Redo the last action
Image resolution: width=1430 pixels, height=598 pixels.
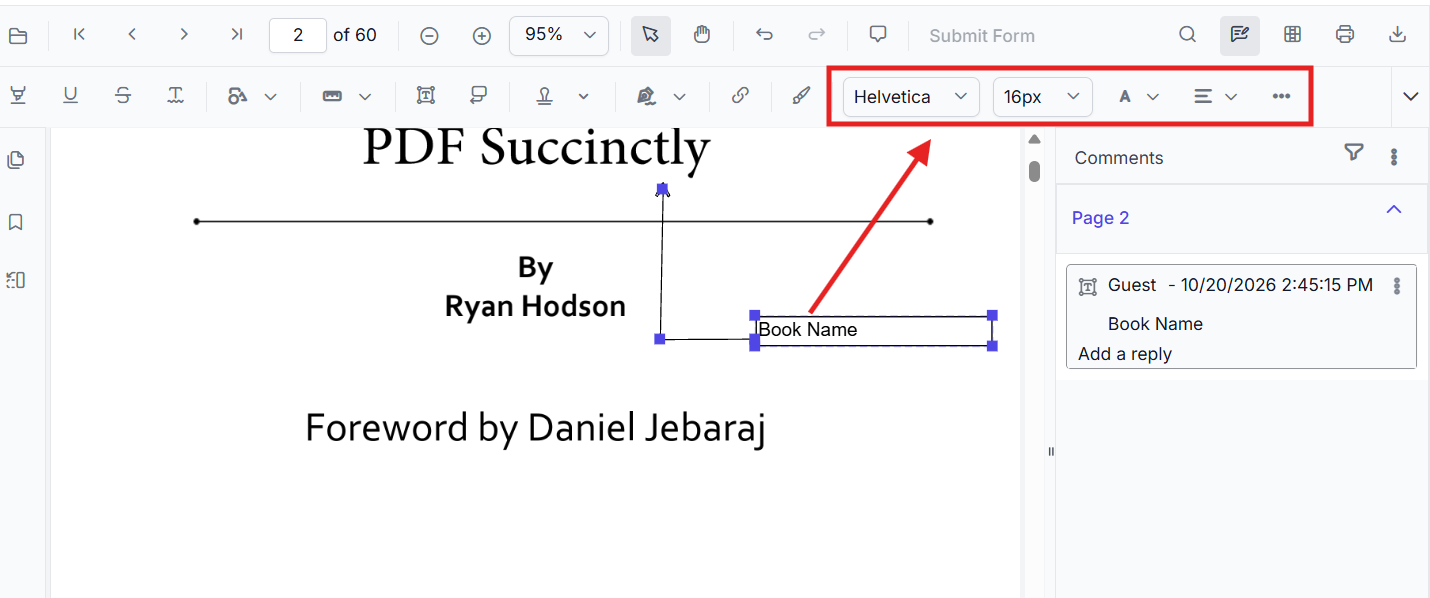pos(817,35)
